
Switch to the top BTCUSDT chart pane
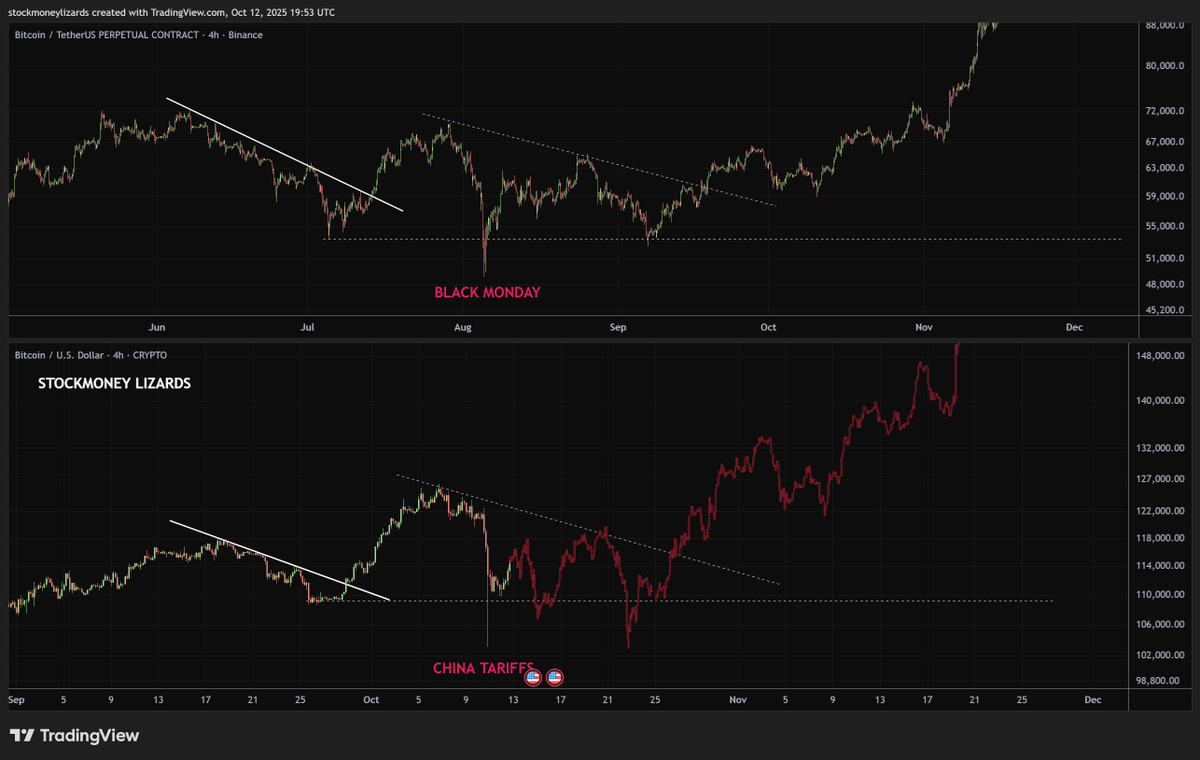click(x=600, y=170)
